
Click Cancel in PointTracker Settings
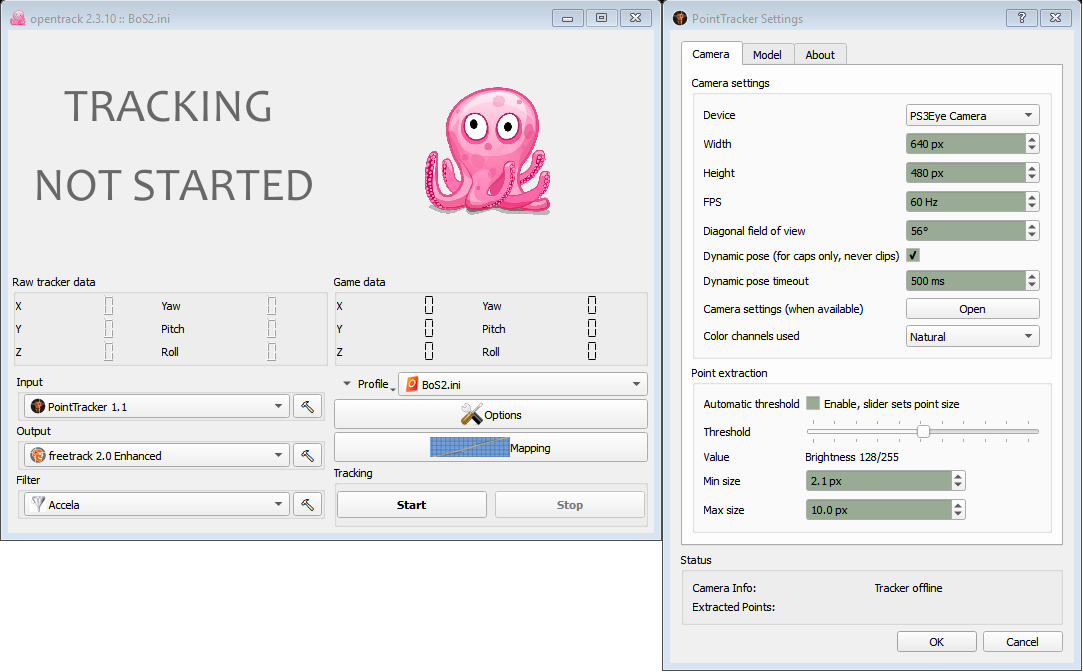click(1022, 642)
